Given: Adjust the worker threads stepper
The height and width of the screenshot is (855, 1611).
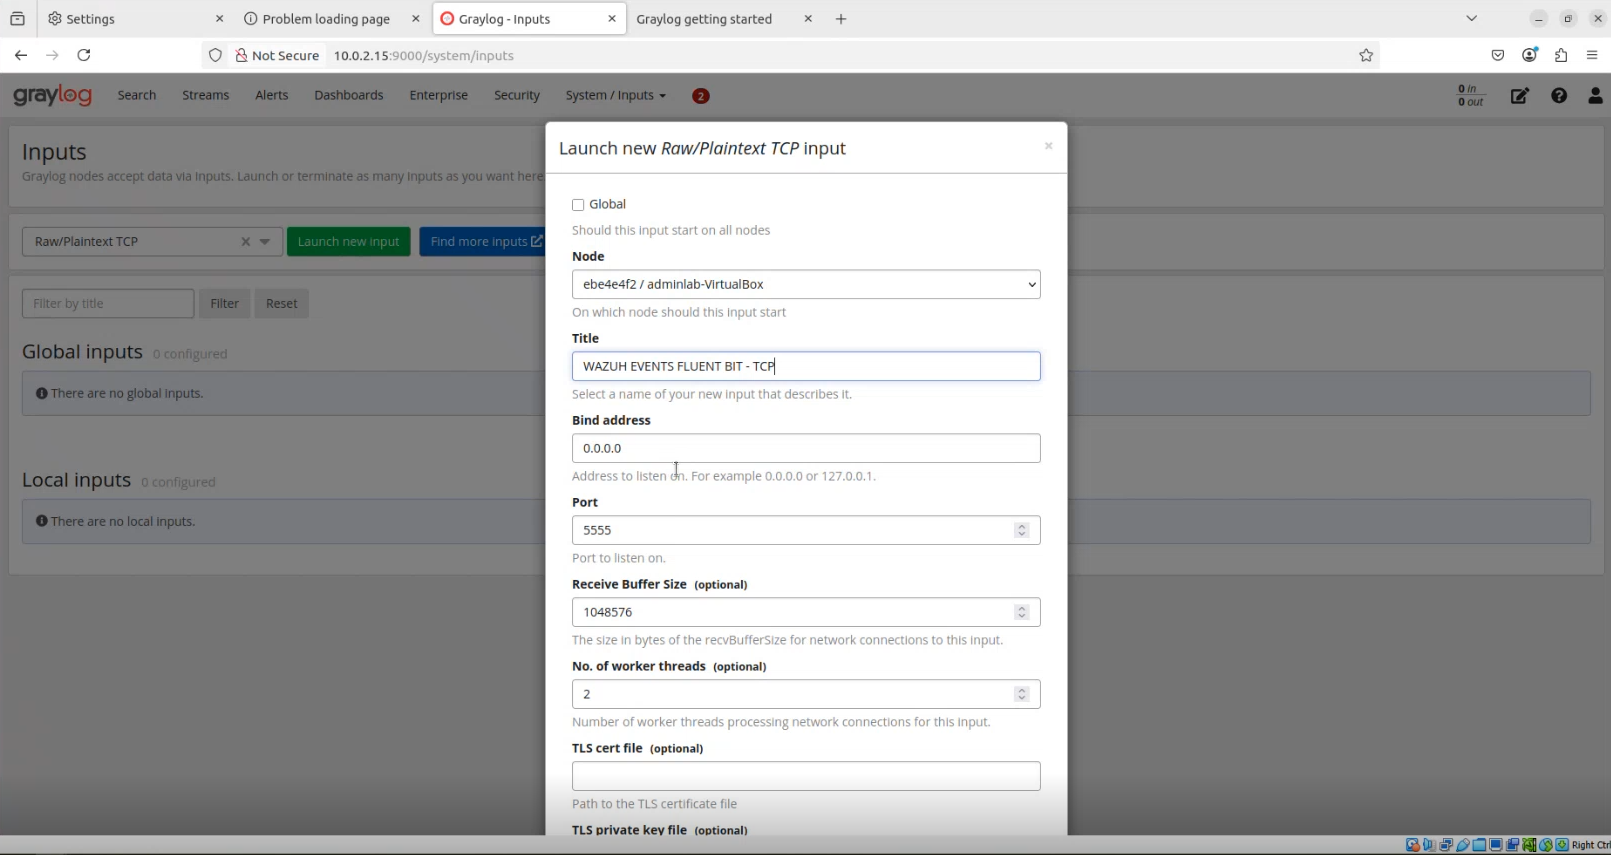Looking at the screenshot, I should (x=1021, y=694).
